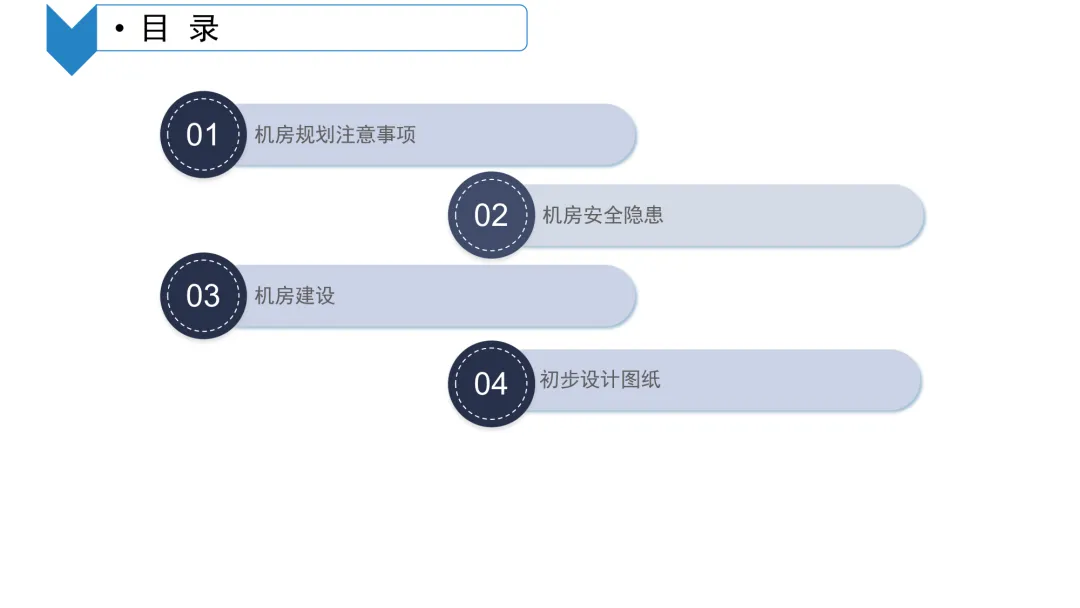Click the pill bar right of 初步设计图纸
The height and width of the screenshot is (608, 1080).
click(792, 380)
